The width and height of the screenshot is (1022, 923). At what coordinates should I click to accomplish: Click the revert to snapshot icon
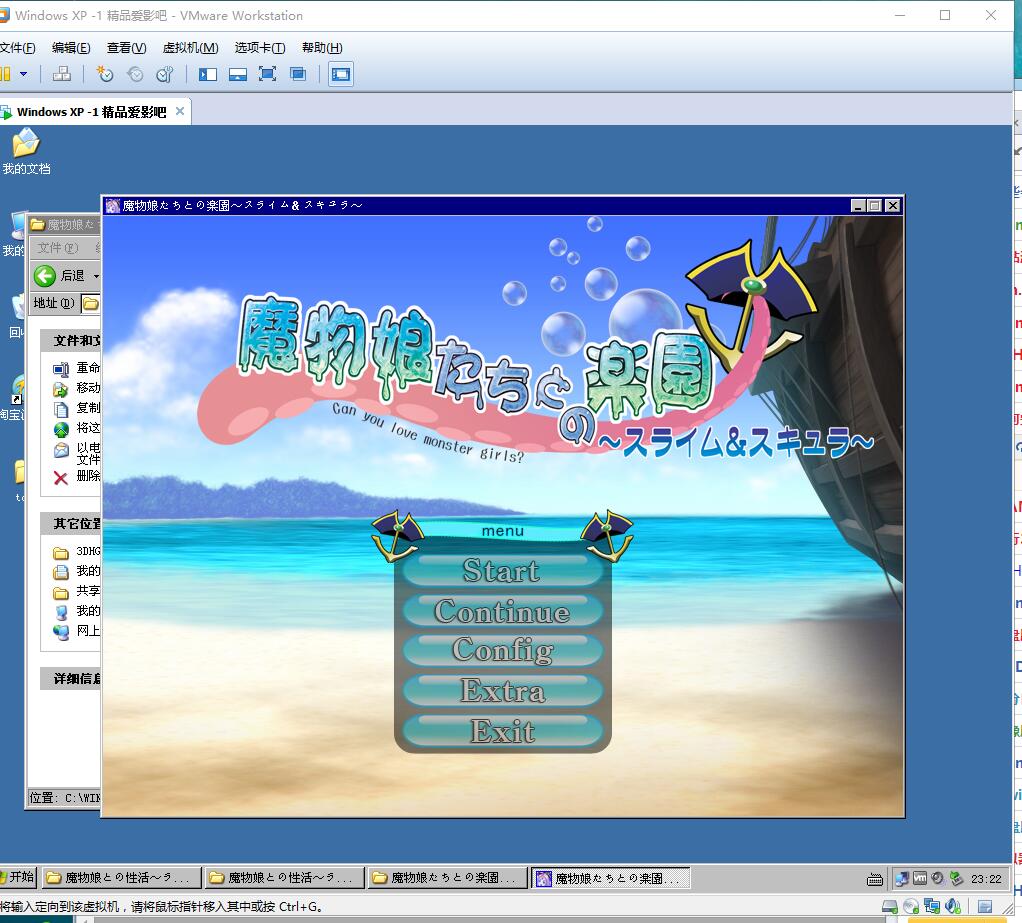pos(135,74)
